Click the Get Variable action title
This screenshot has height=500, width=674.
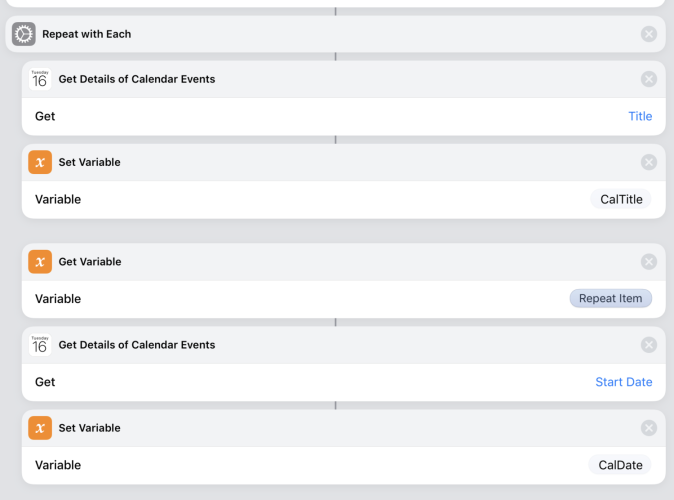[x=90, y=262]
